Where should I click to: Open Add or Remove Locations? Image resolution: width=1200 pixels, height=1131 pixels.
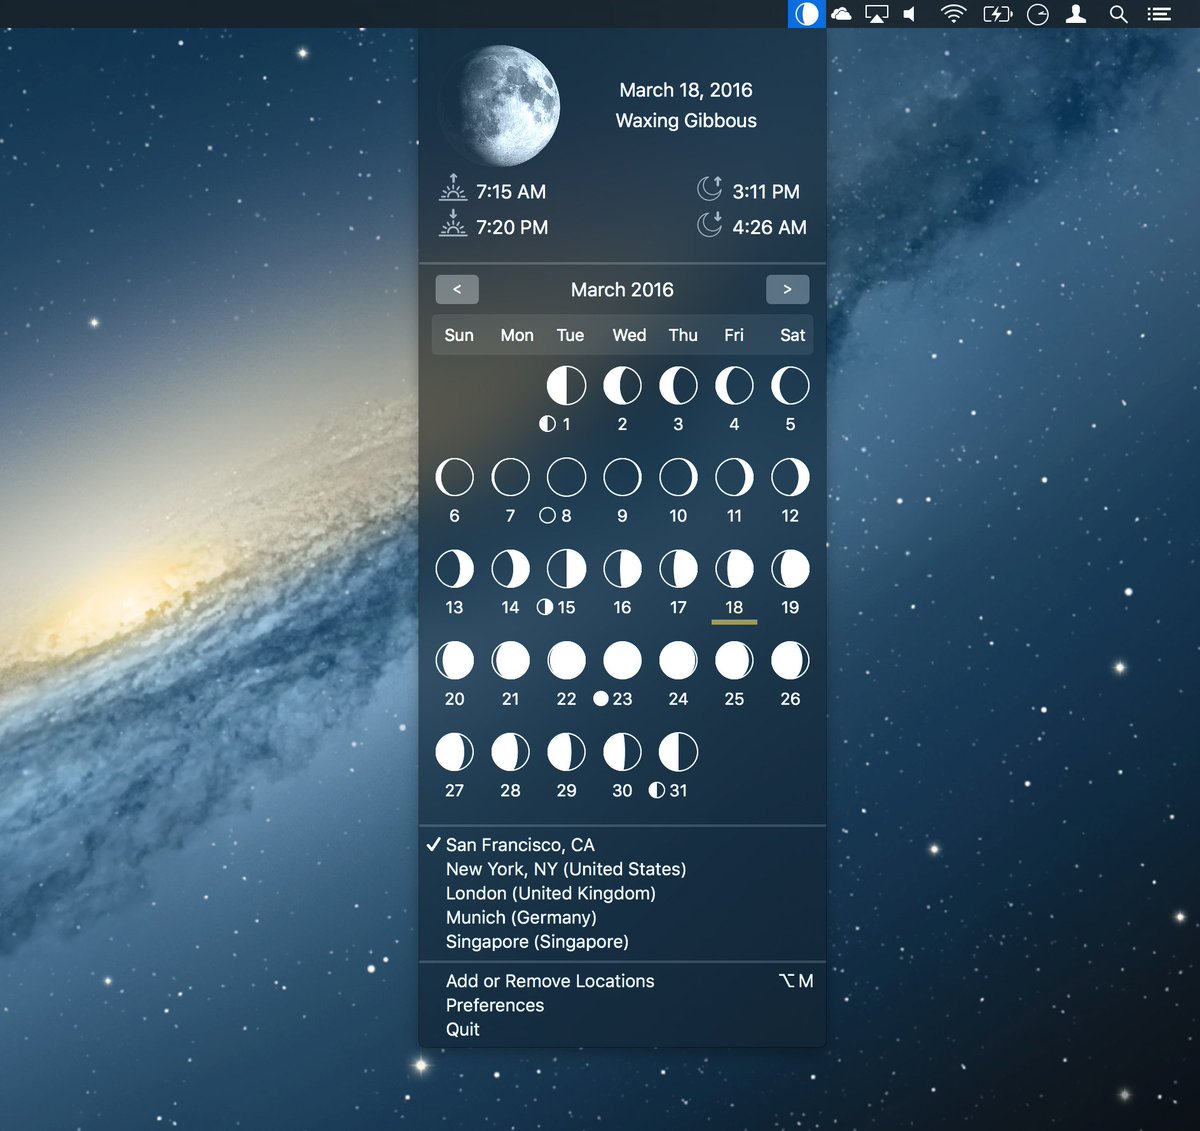550,981
